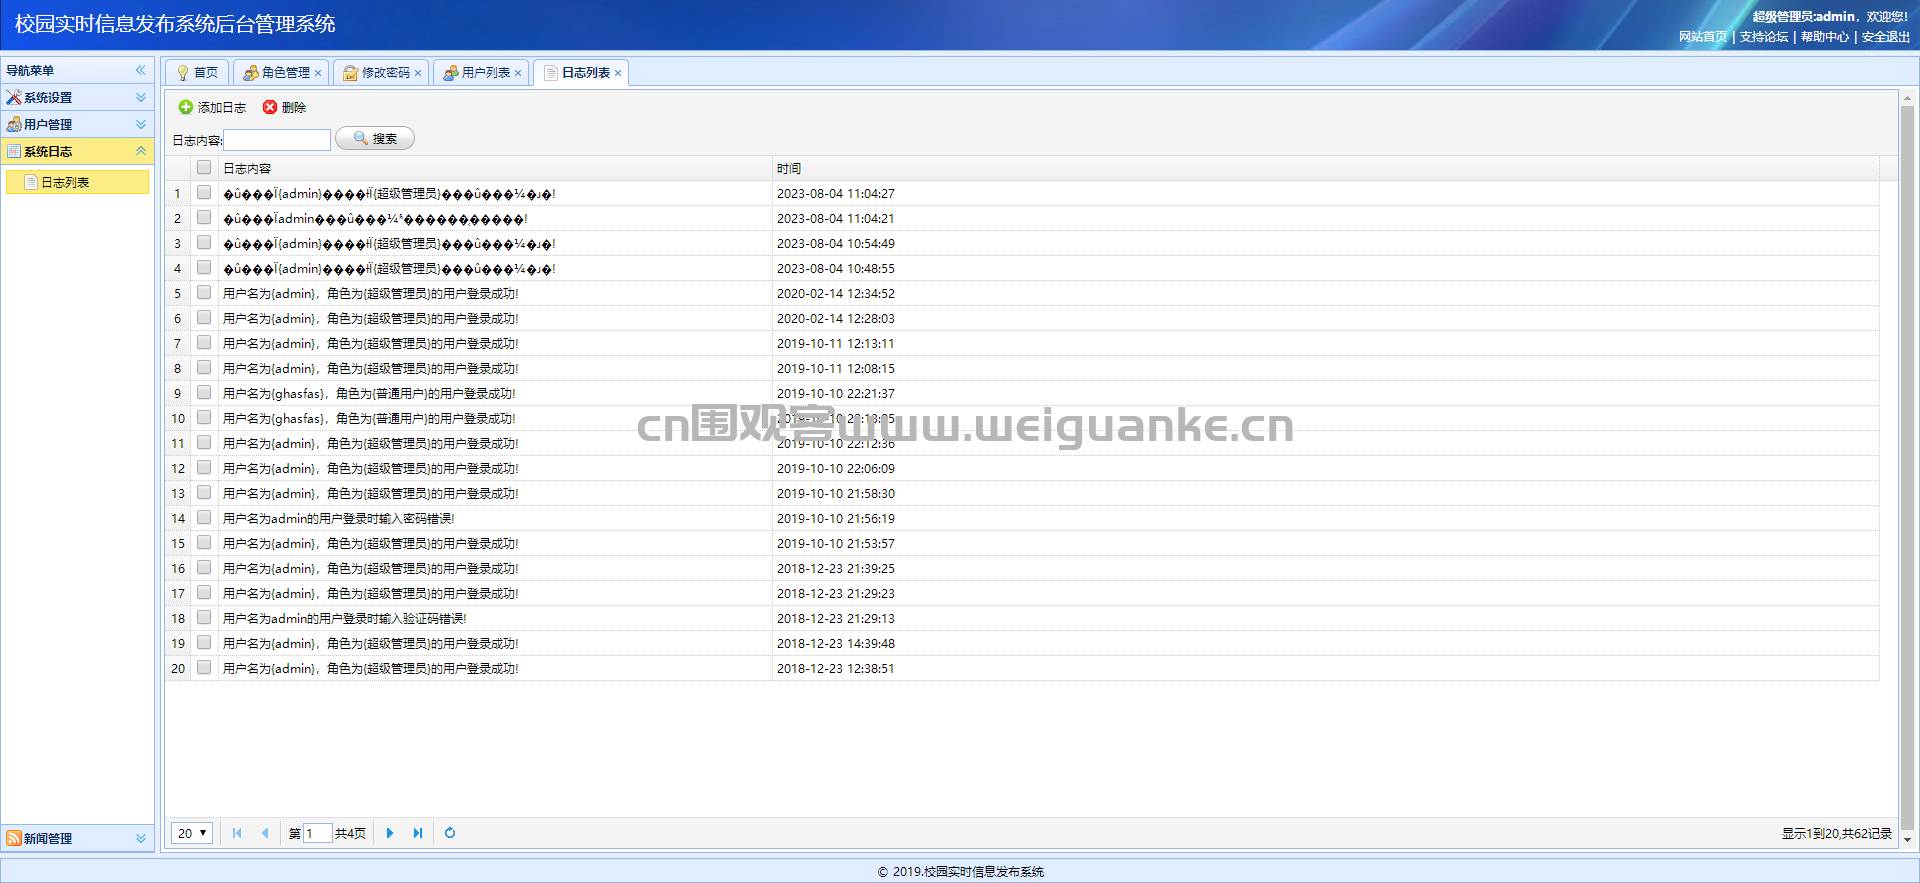
Task: Click the password-error log entry in row 14
Action: 339,518
